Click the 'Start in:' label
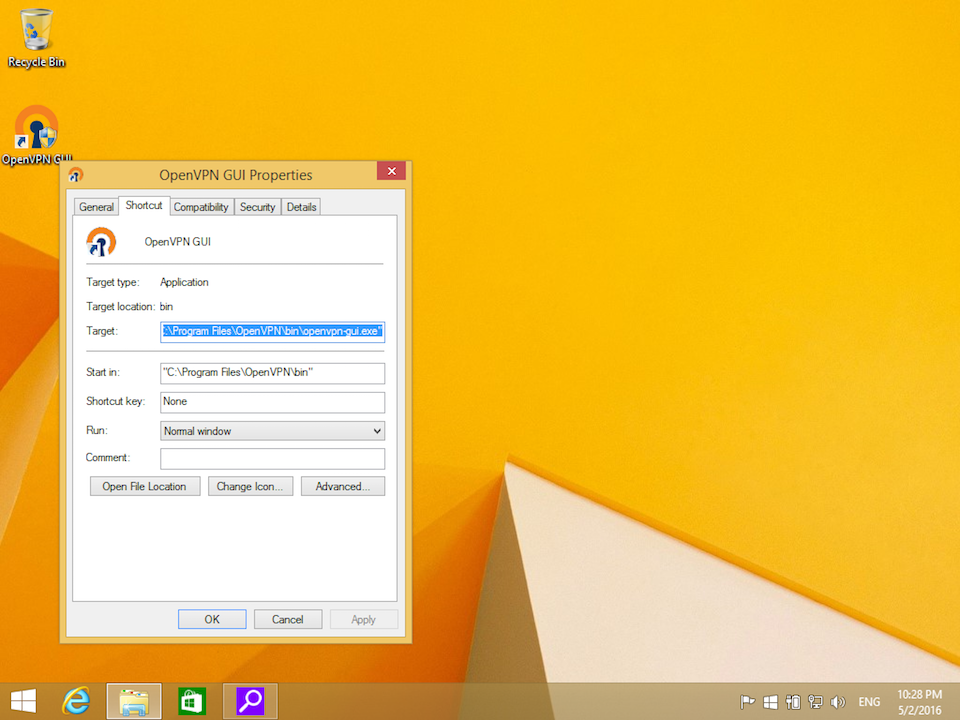The image size is (960, 720). click(103, 372)
